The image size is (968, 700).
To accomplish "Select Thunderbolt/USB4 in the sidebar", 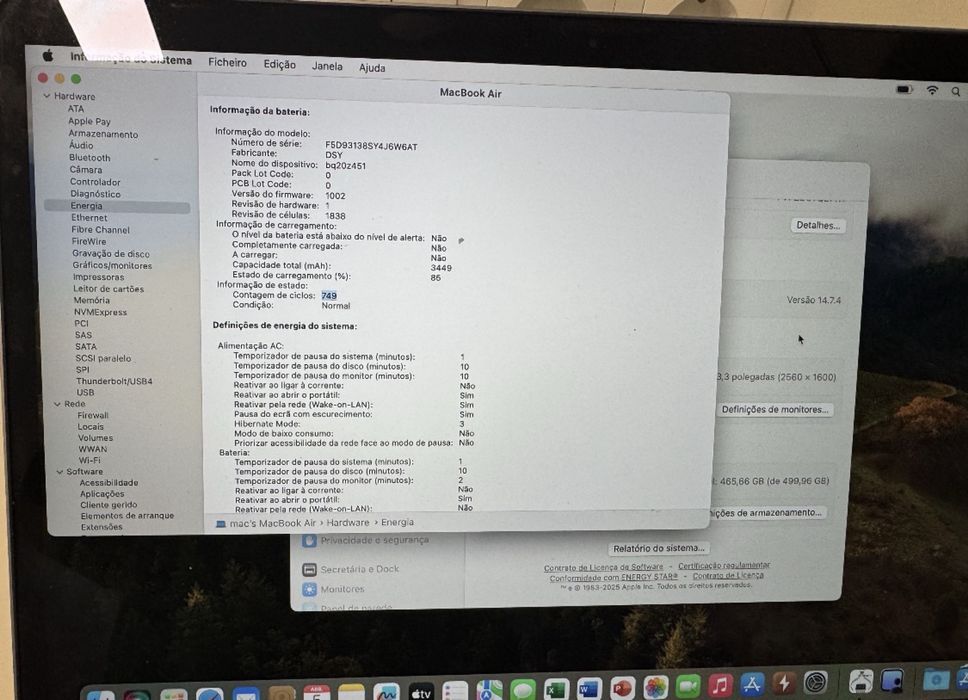I will 114,381.
